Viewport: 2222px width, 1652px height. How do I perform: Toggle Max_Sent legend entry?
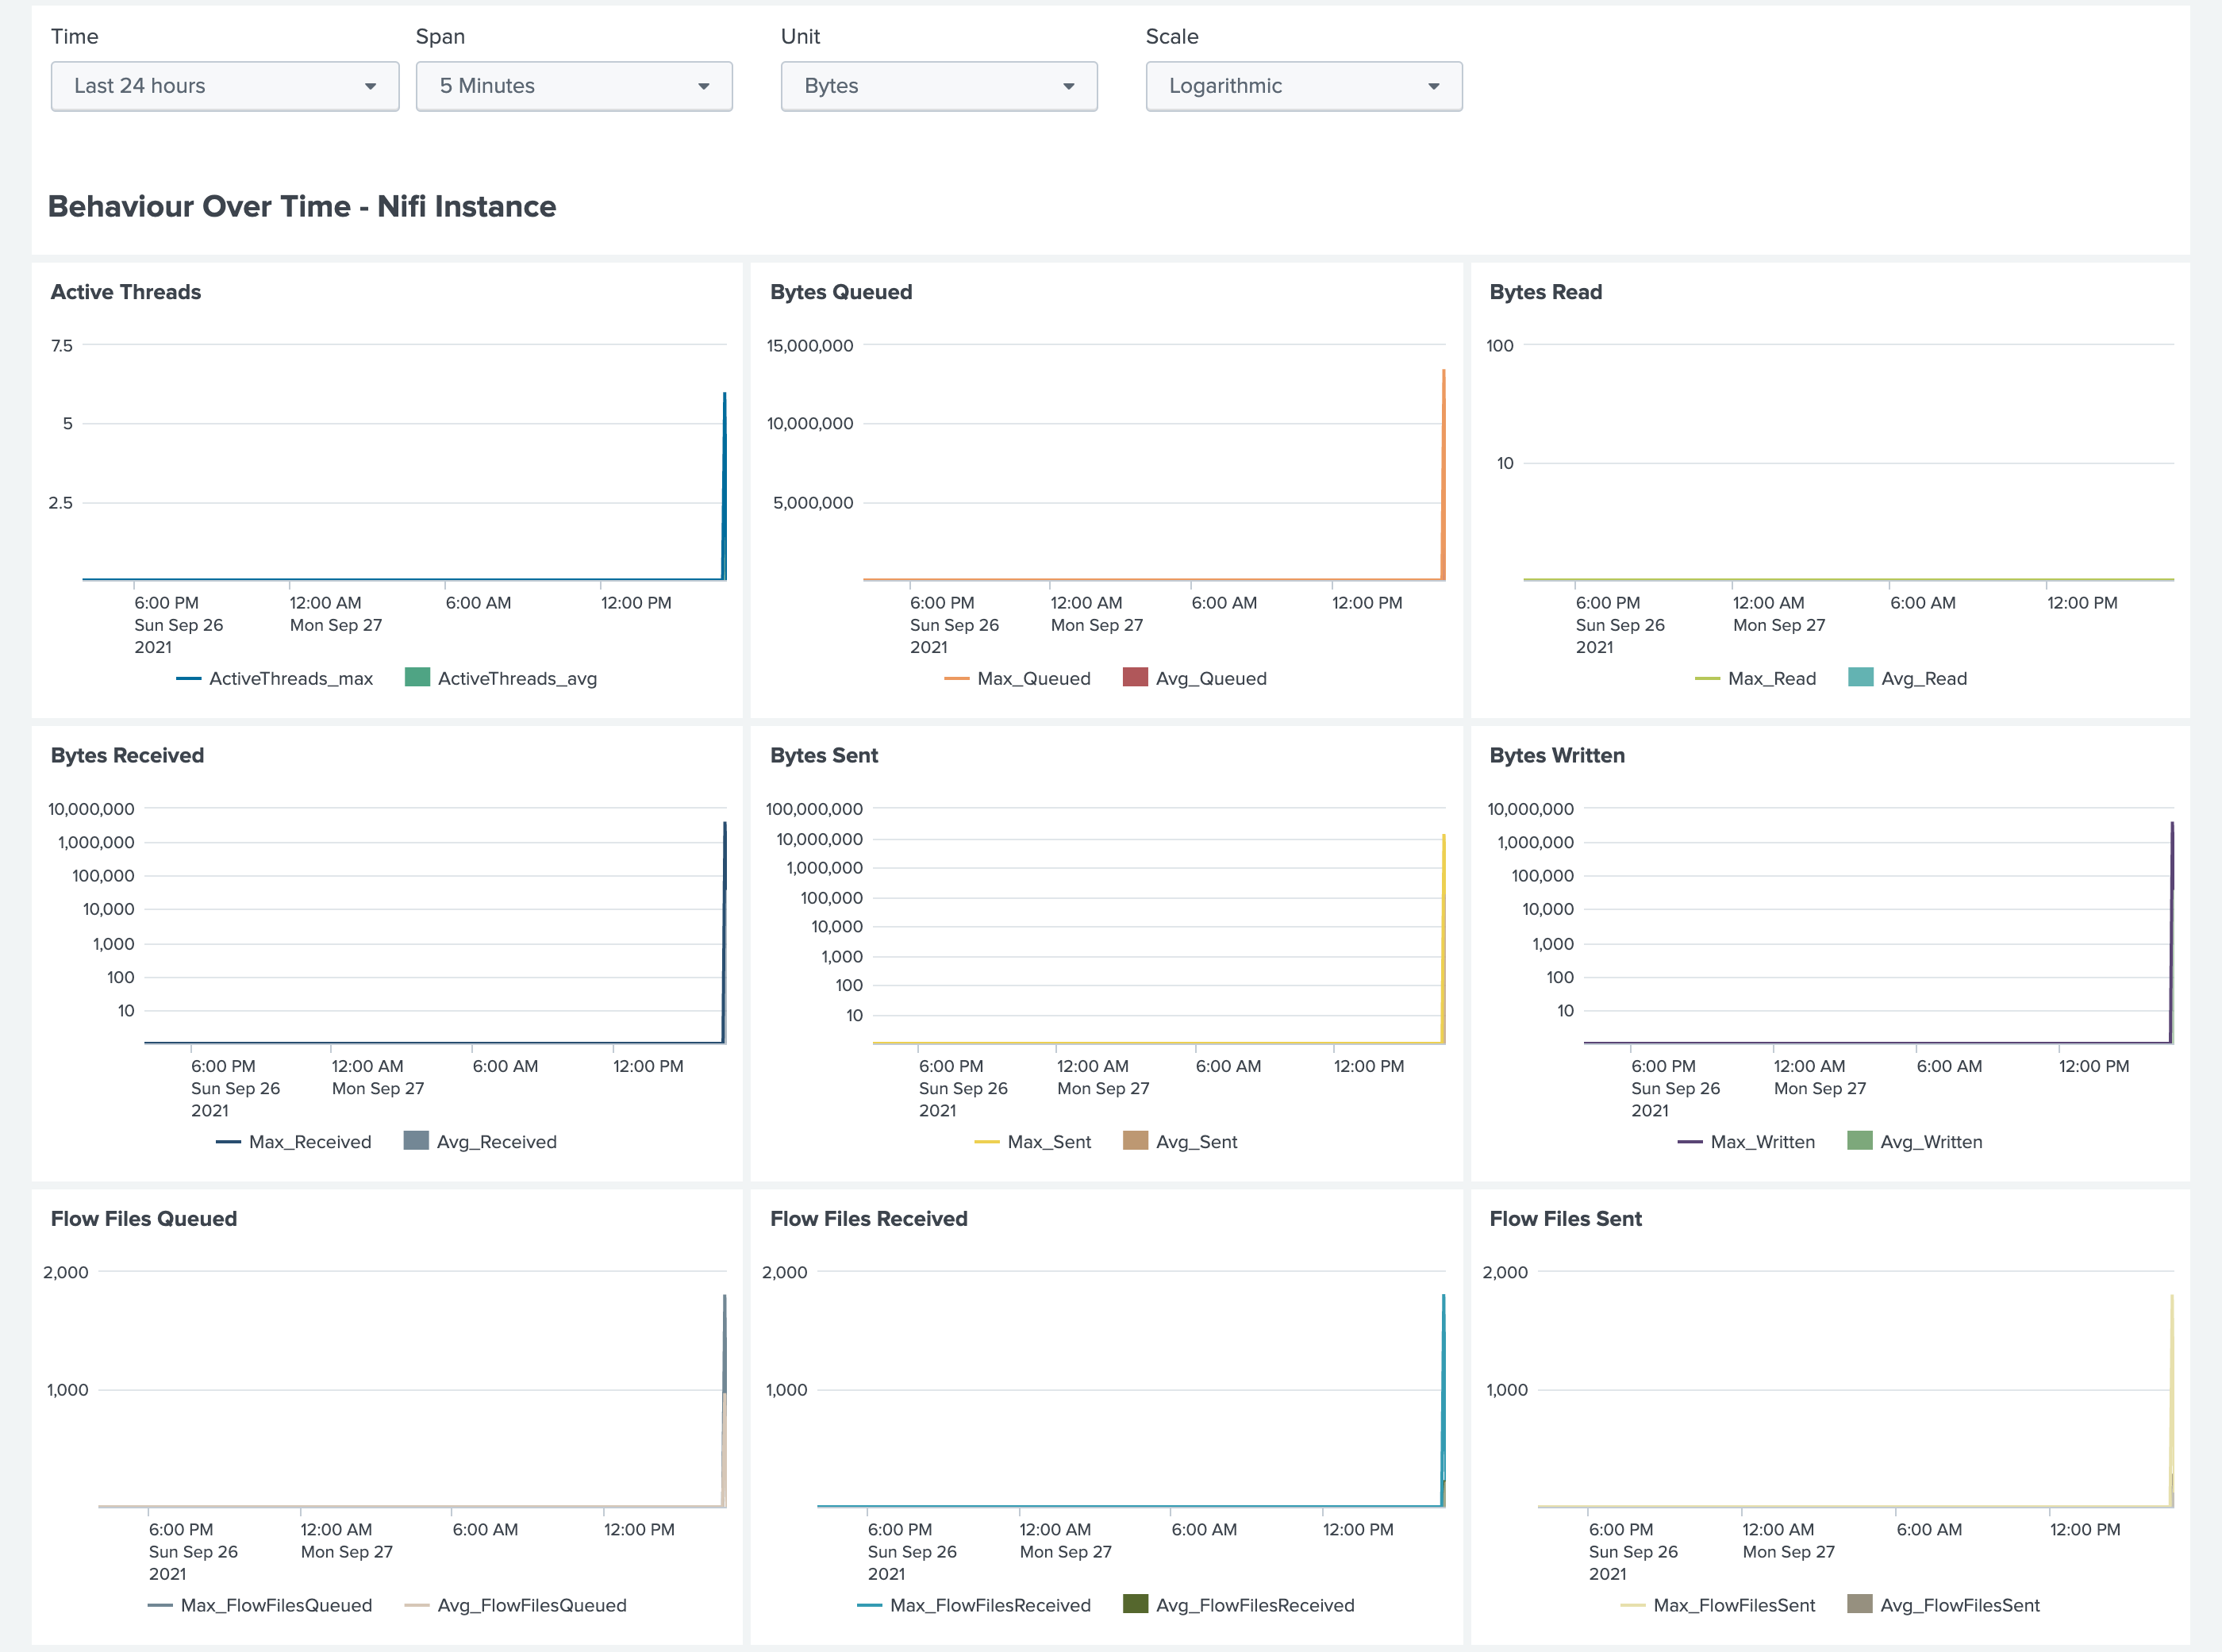click(x=1033, y=1142)
